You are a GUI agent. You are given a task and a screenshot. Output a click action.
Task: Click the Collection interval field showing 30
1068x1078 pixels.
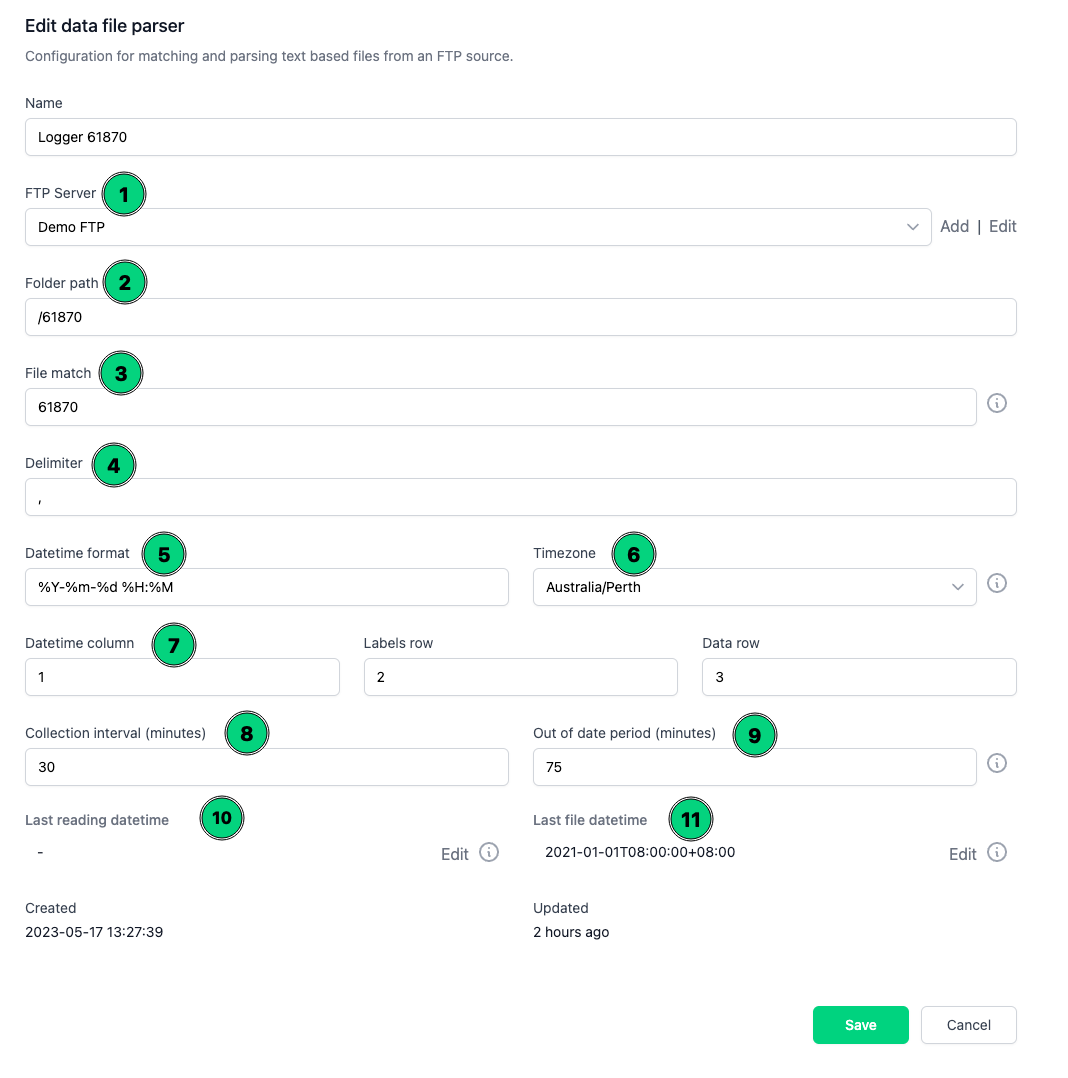click(266, 767)
